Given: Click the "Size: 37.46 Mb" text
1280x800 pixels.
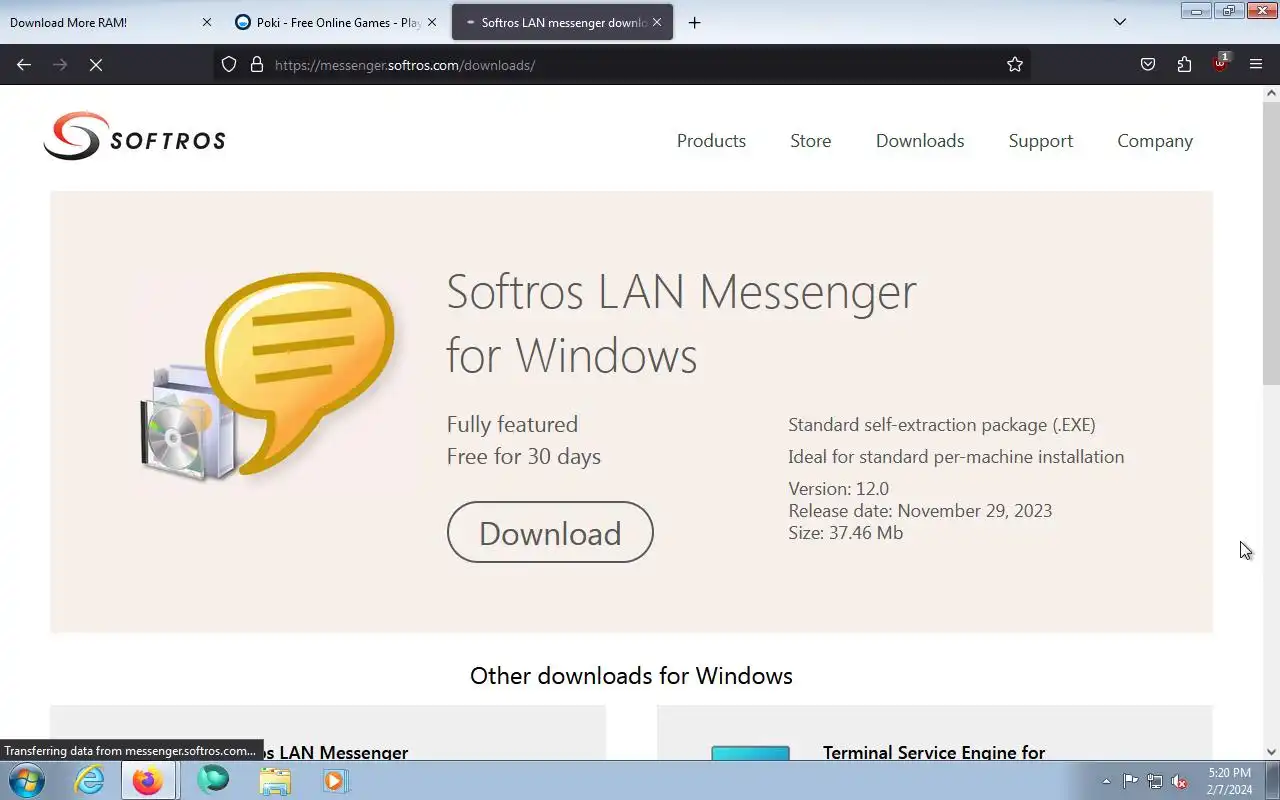Looking at the screenshot, I should [845, 533].
